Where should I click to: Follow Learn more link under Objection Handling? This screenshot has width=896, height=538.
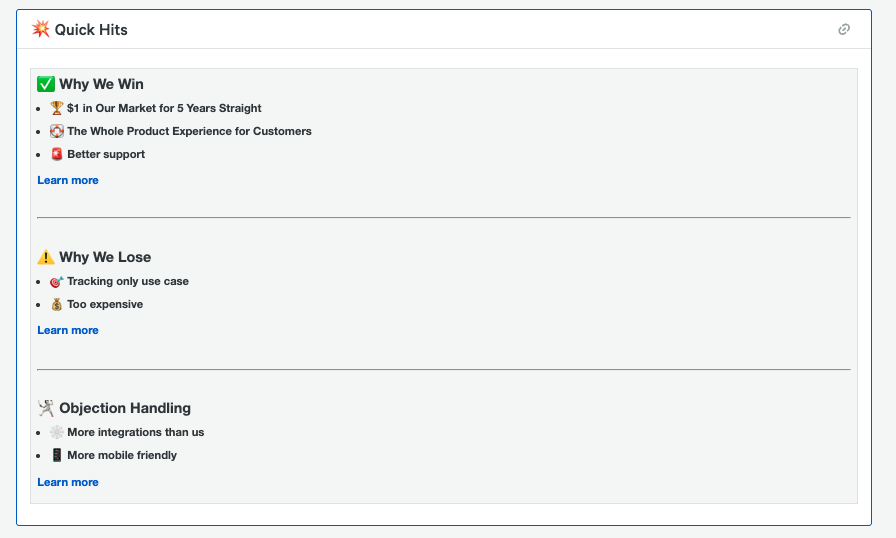(68, 482)
